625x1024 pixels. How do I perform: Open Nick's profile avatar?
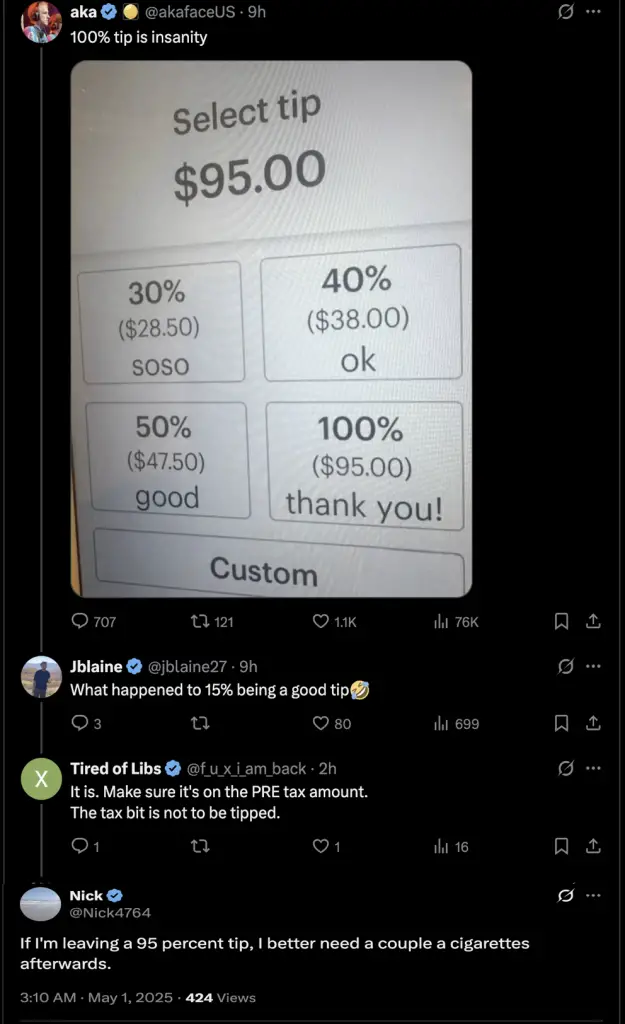click(x=40, y=904)
